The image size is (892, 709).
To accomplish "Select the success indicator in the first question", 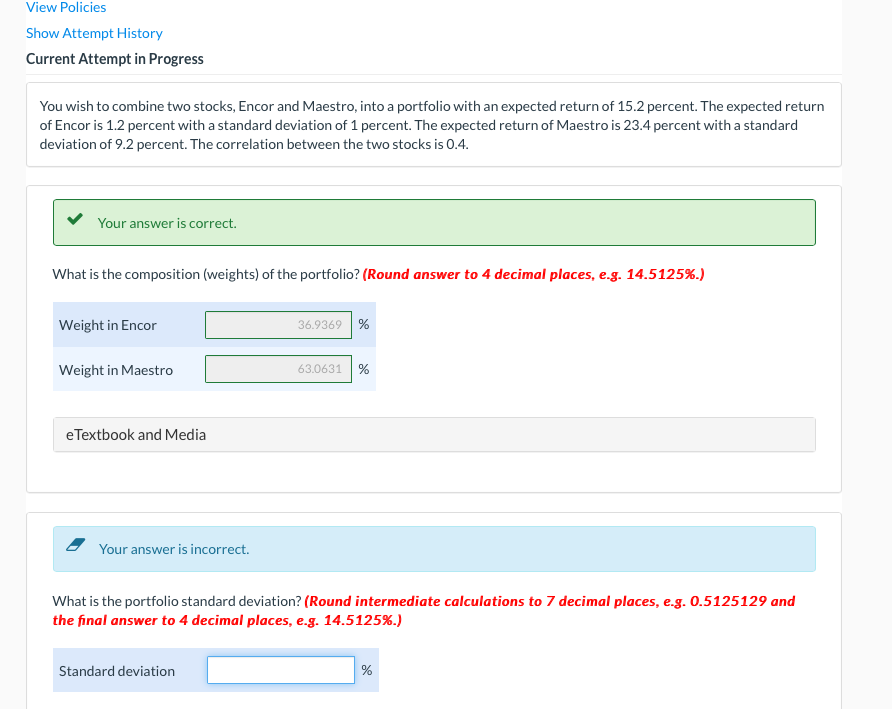I will coord(74,217).
